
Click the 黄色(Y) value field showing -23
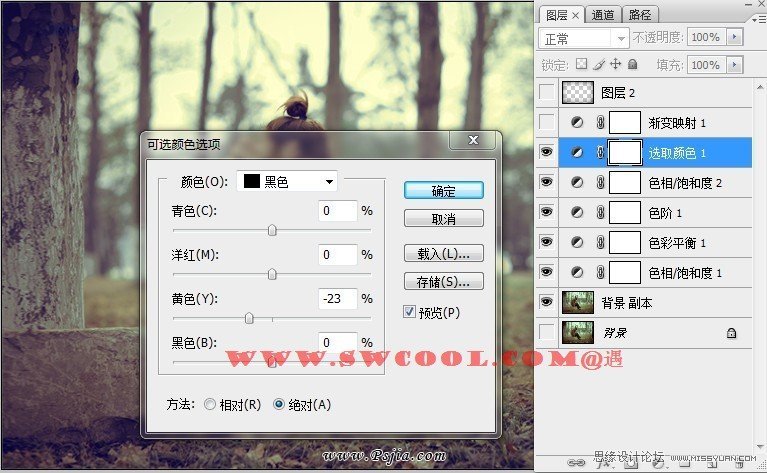(338, 298)
